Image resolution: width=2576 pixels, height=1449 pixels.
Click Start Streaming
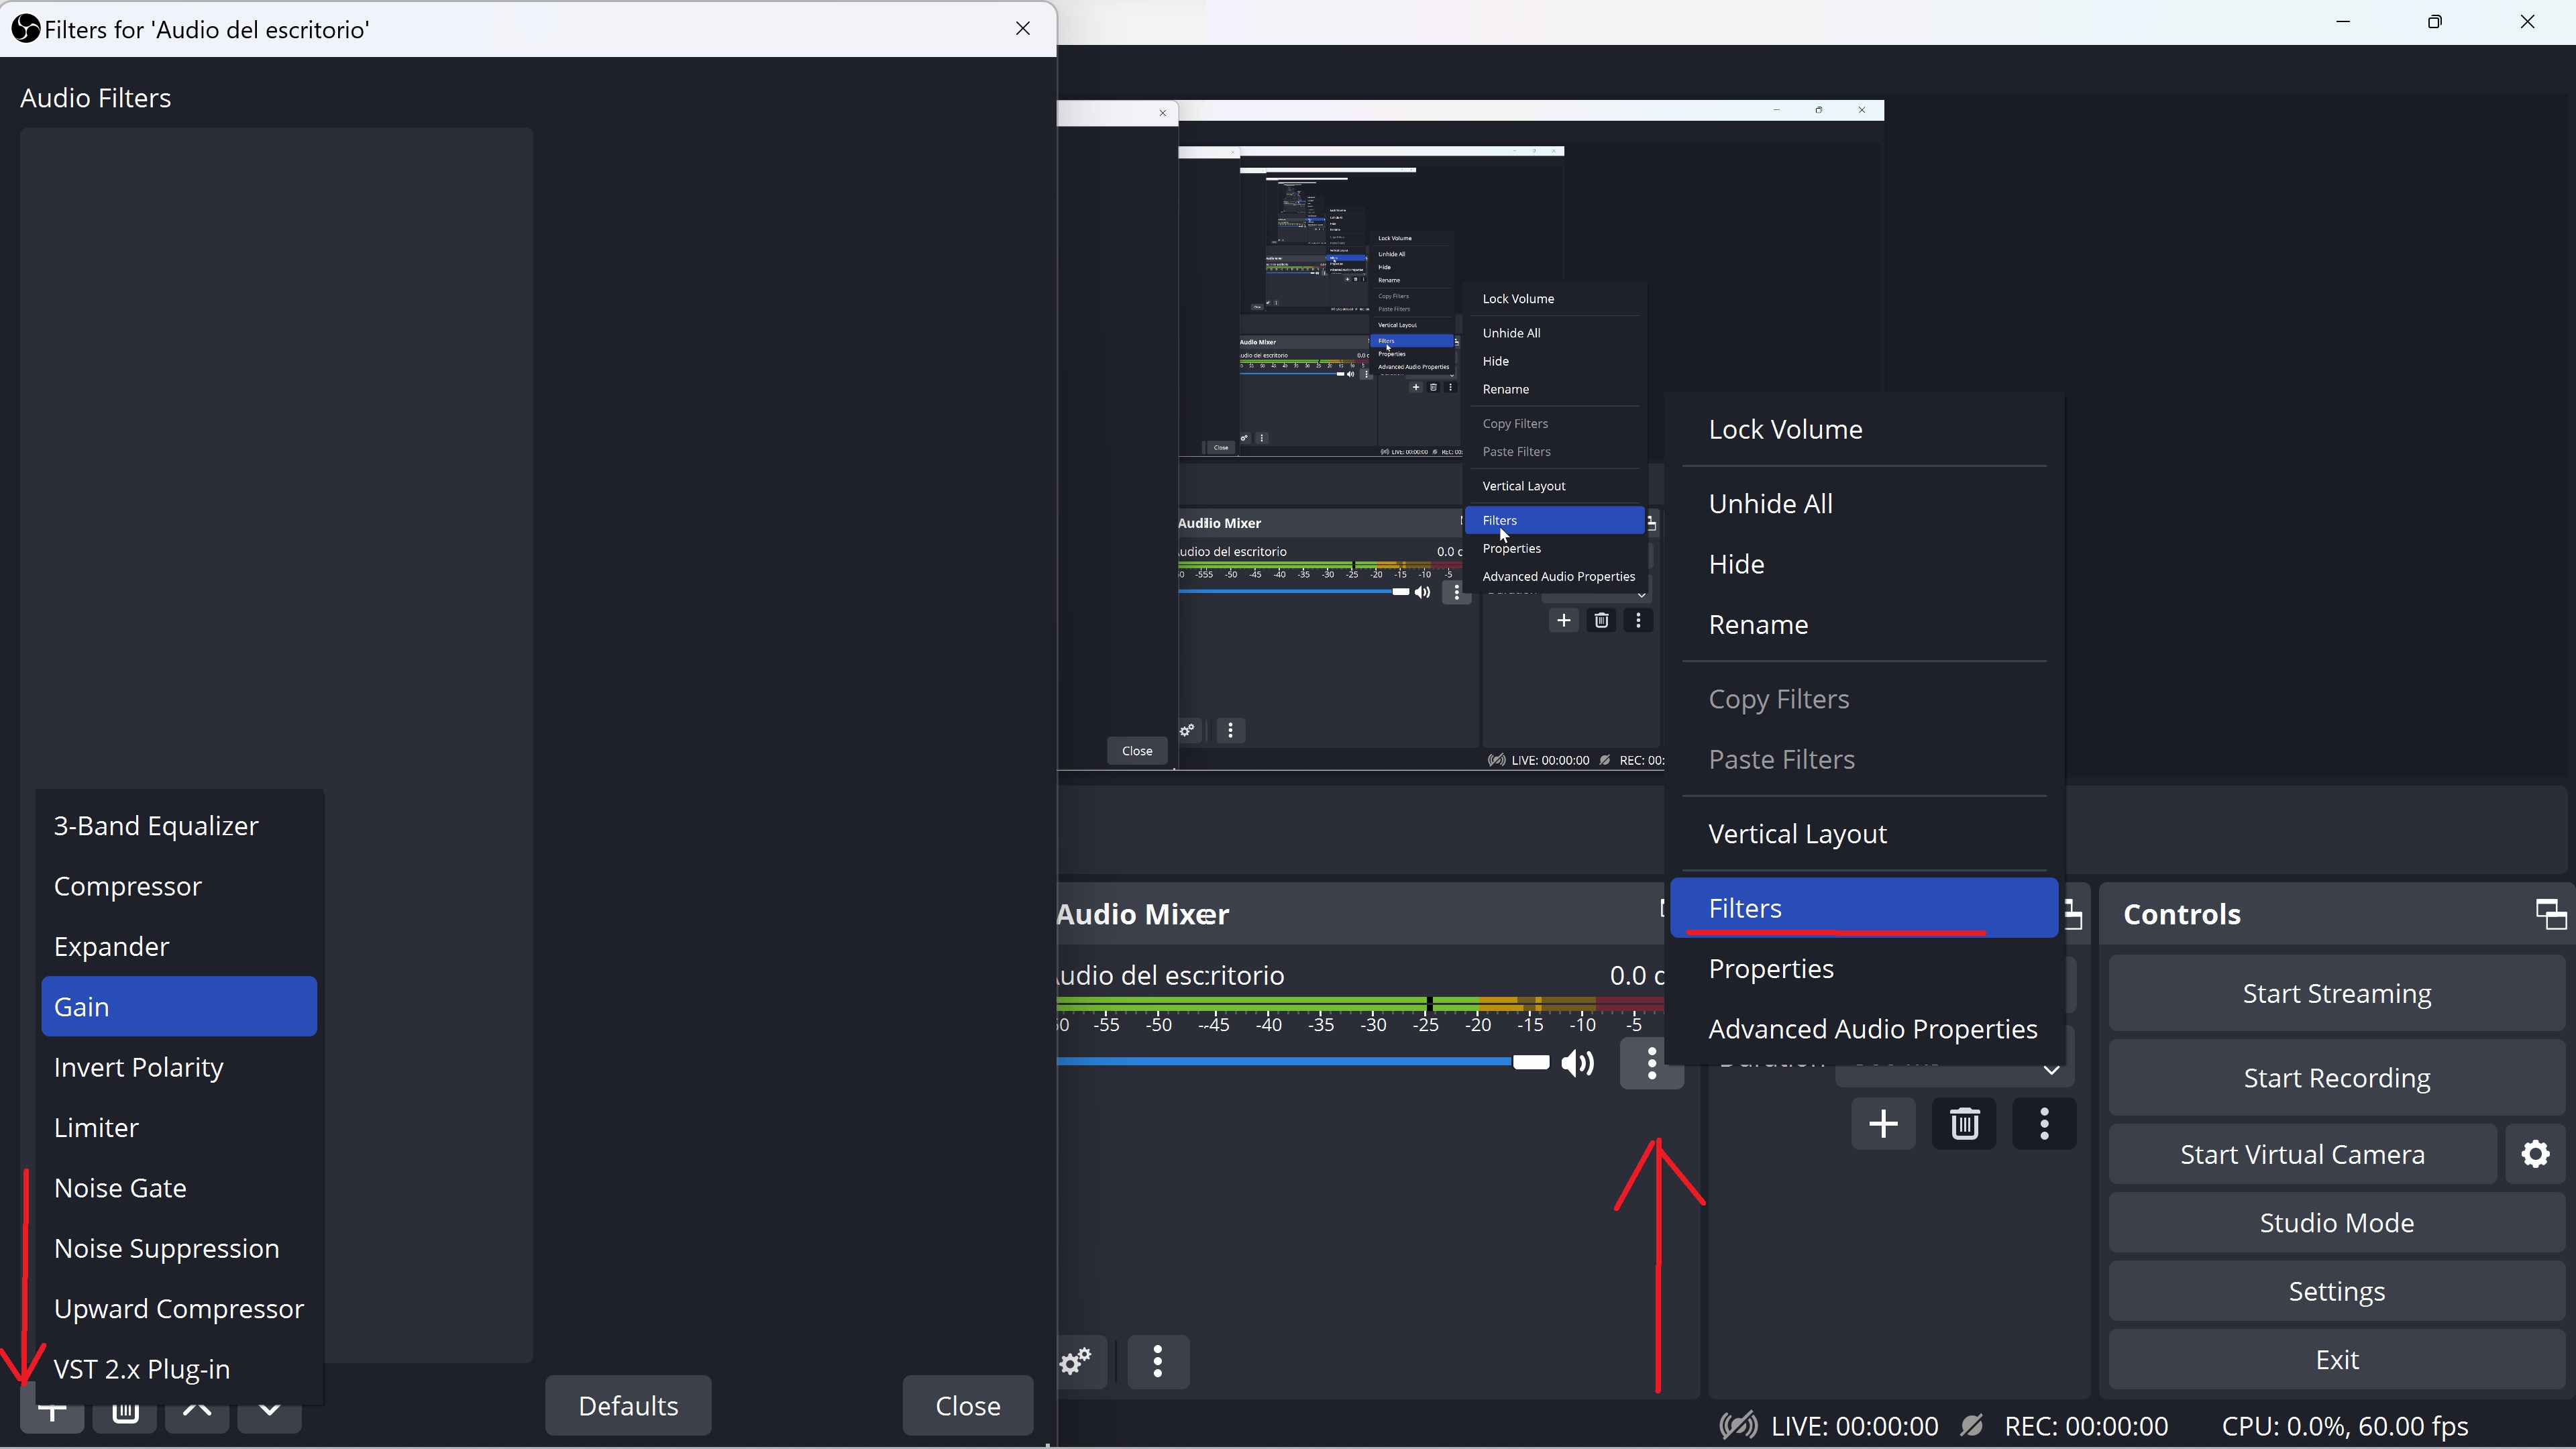pos(2336,993)
